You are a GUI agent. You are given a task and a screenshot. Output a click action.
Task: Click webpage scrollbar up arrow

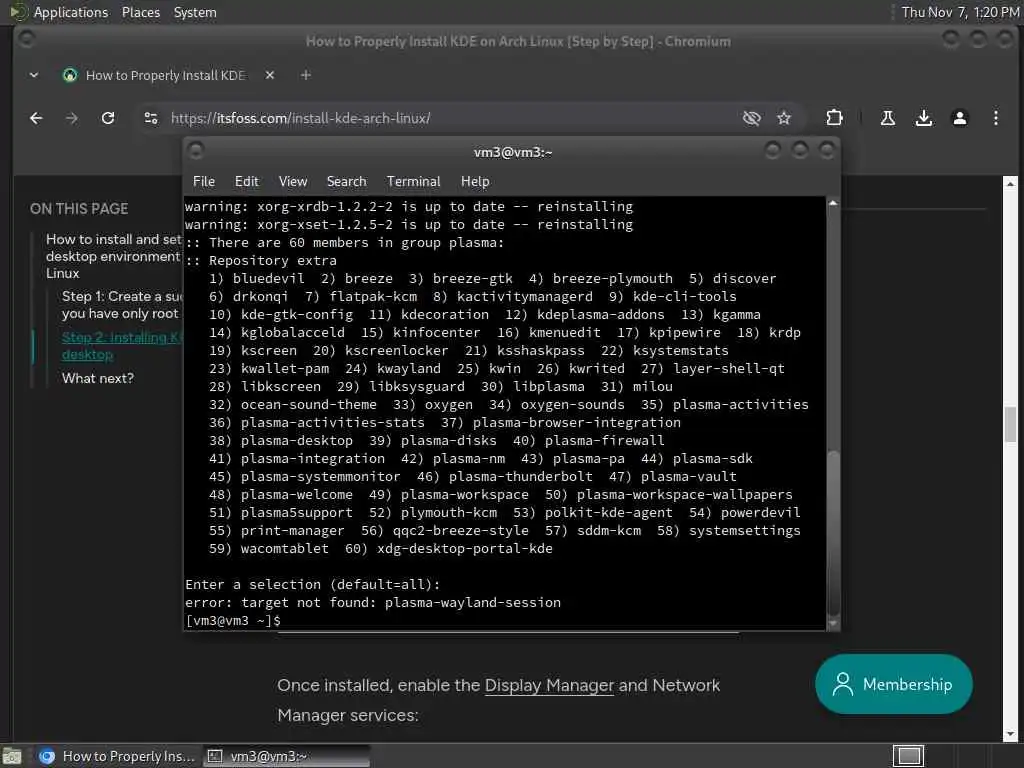[1010, 183]
